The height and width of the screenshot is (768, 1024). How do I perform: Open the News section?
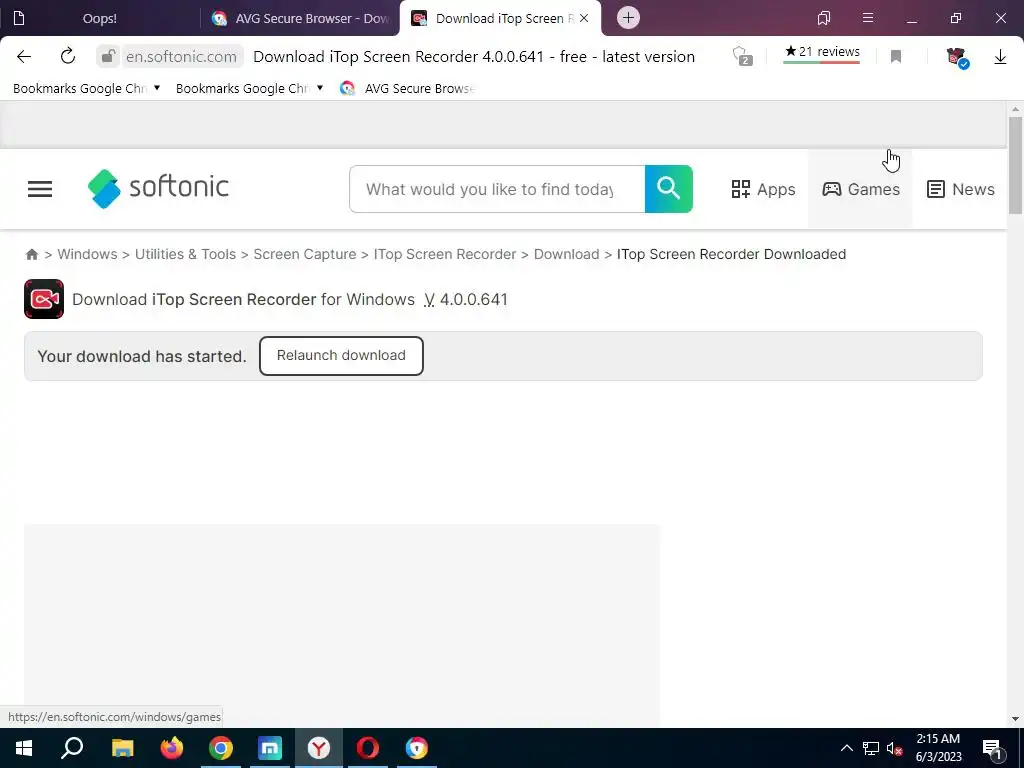(960, 189)
